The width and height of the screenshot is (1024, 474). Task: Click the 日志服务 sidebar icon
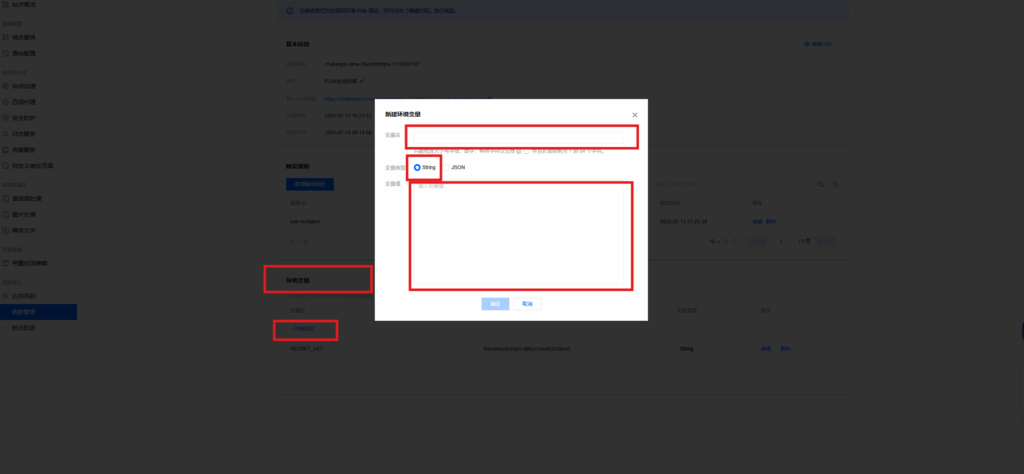5,133
